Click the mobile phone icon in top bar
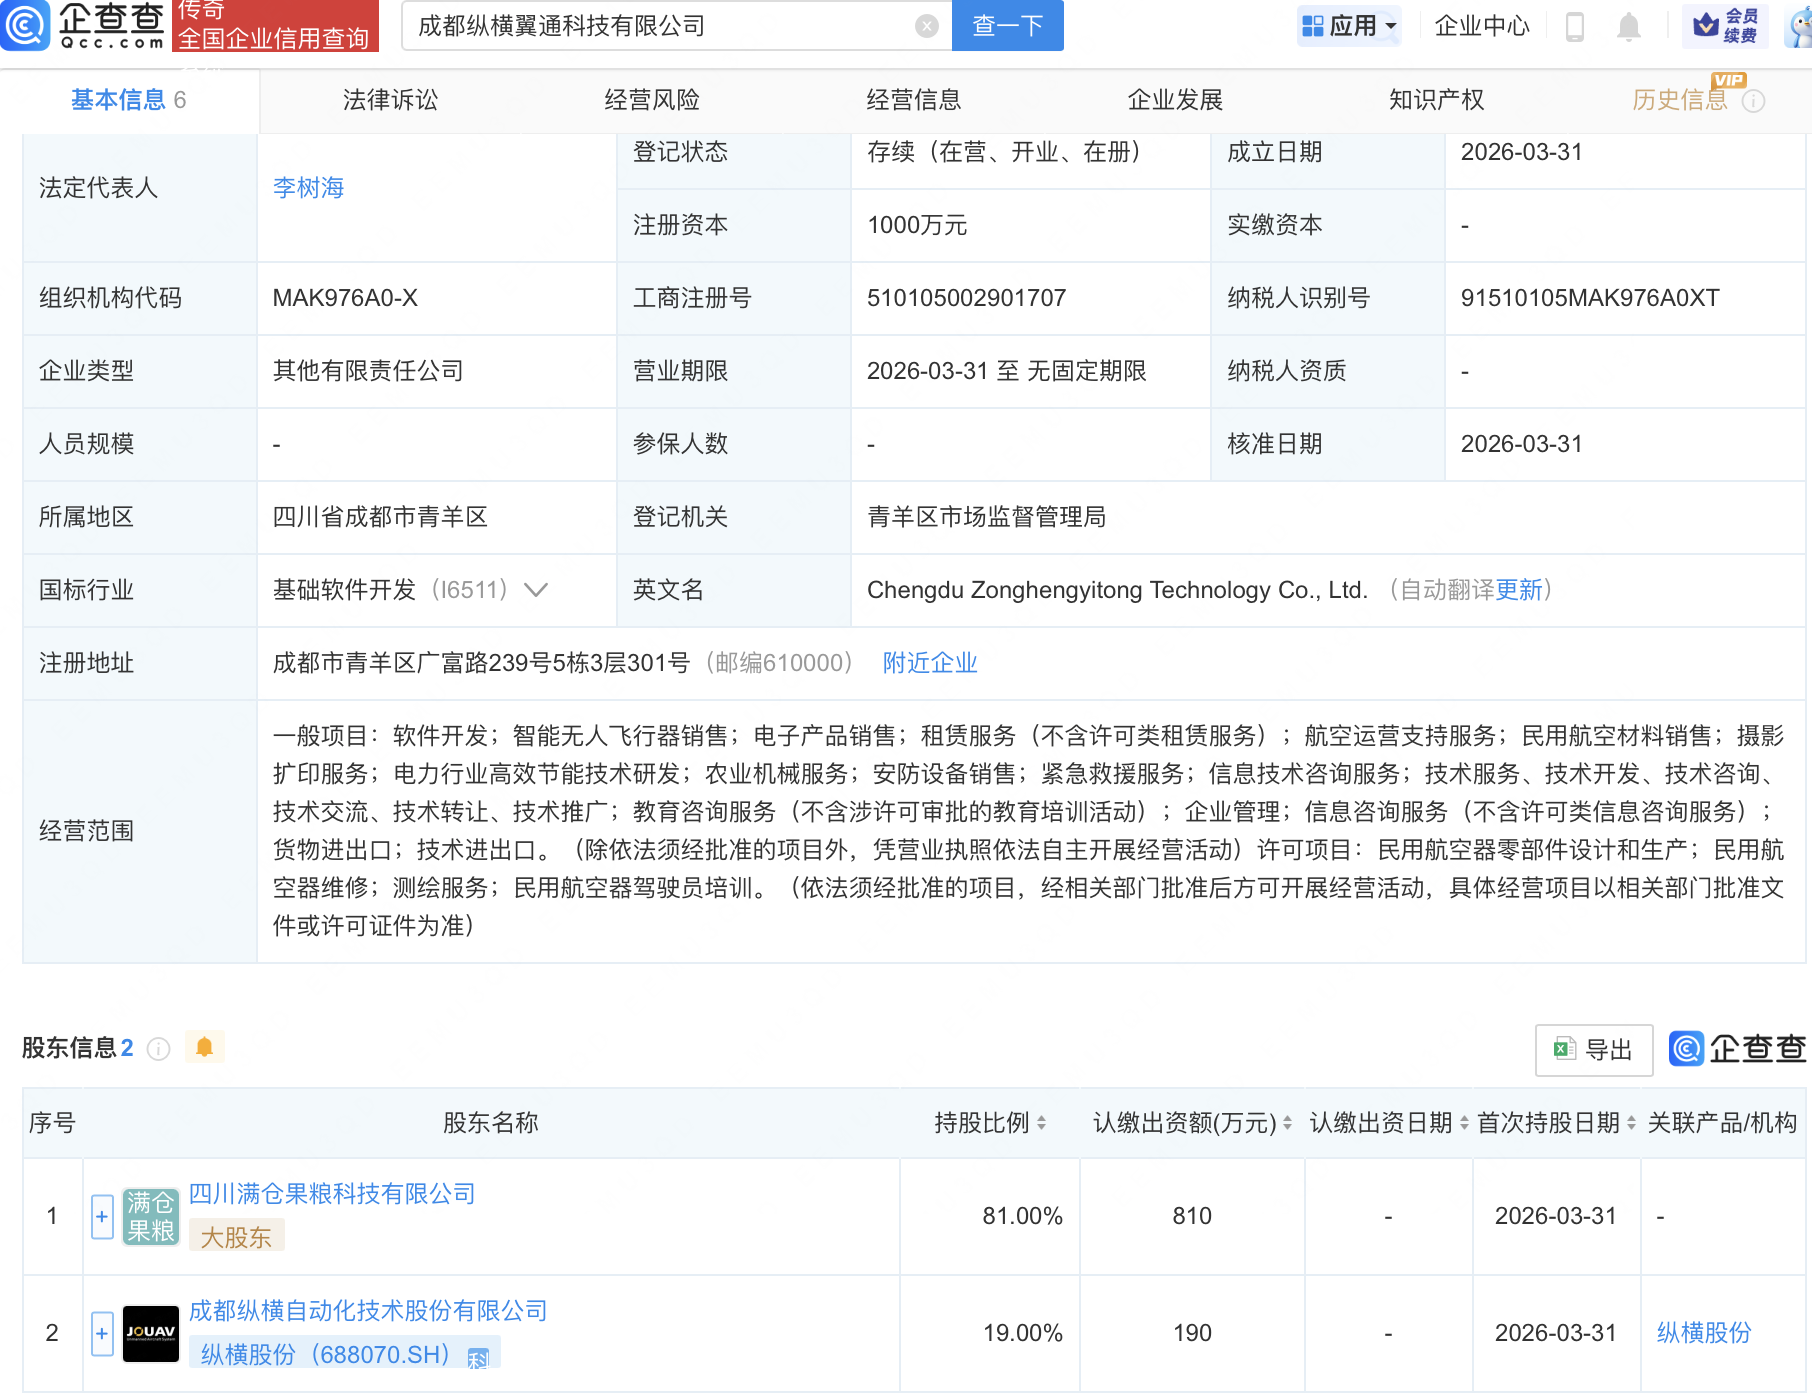Screen dimensions: 1812x1396 [1575, 27]
